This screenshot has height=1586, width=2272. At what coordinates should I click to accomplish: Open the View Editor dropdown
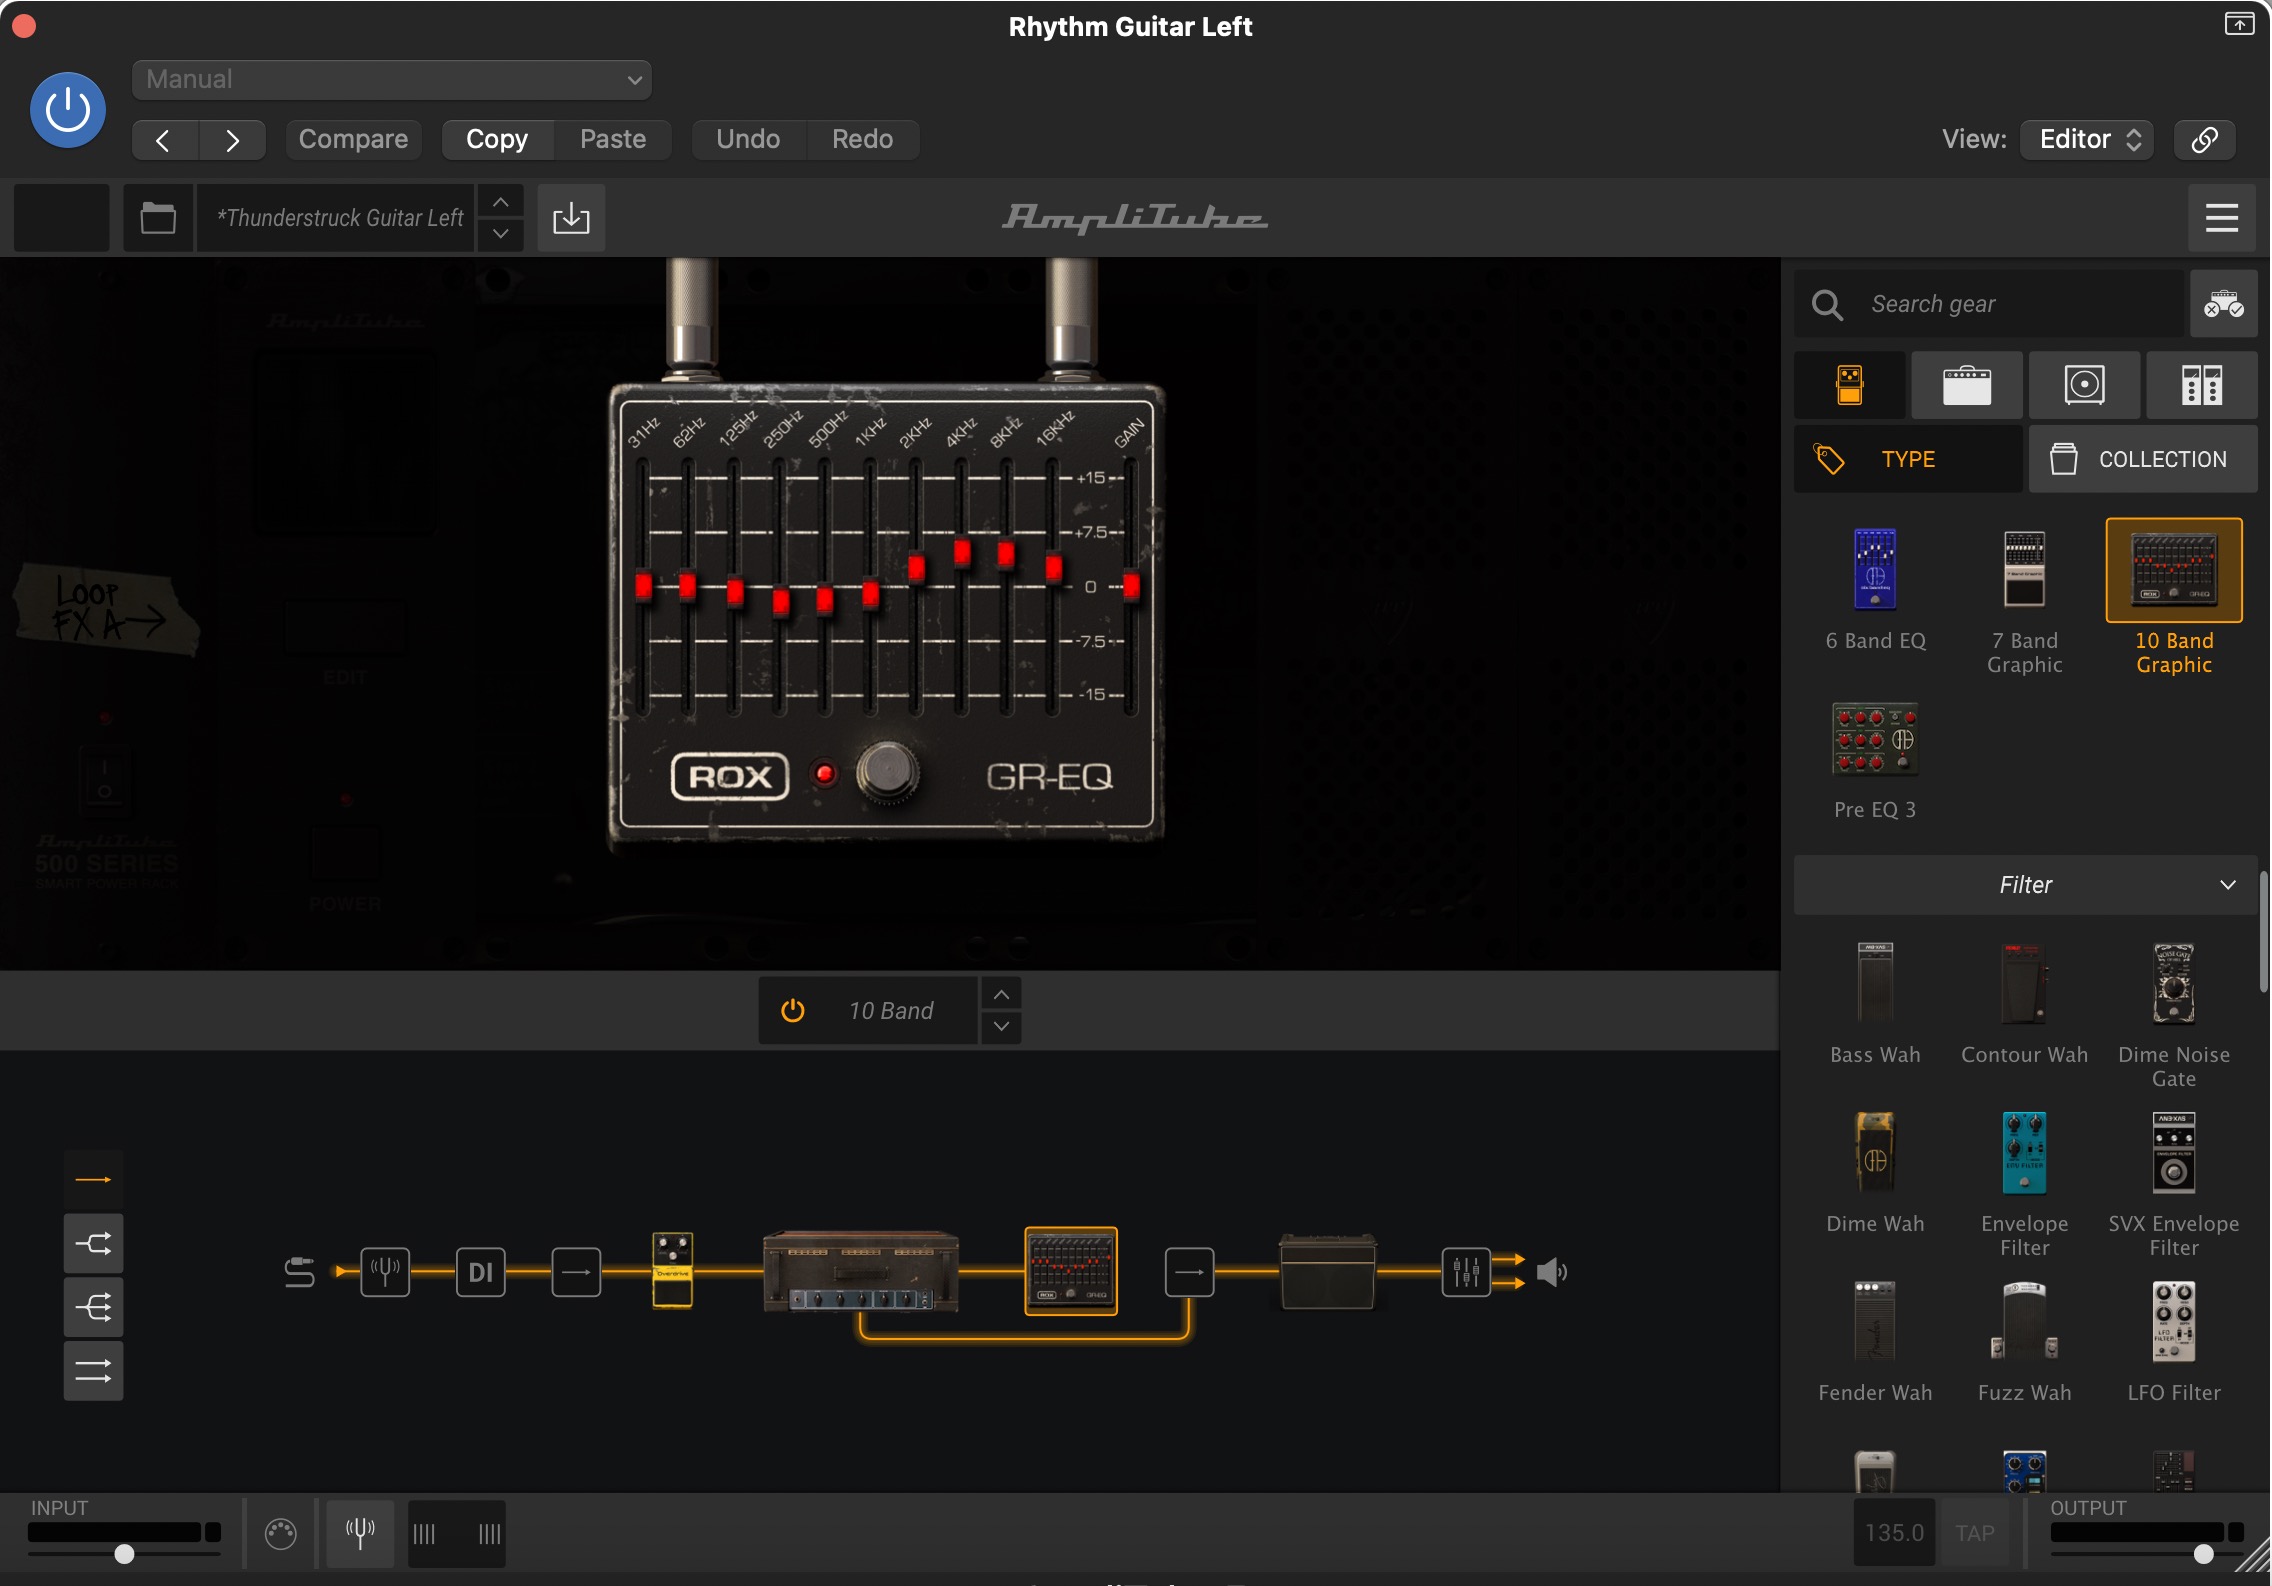2087,139
